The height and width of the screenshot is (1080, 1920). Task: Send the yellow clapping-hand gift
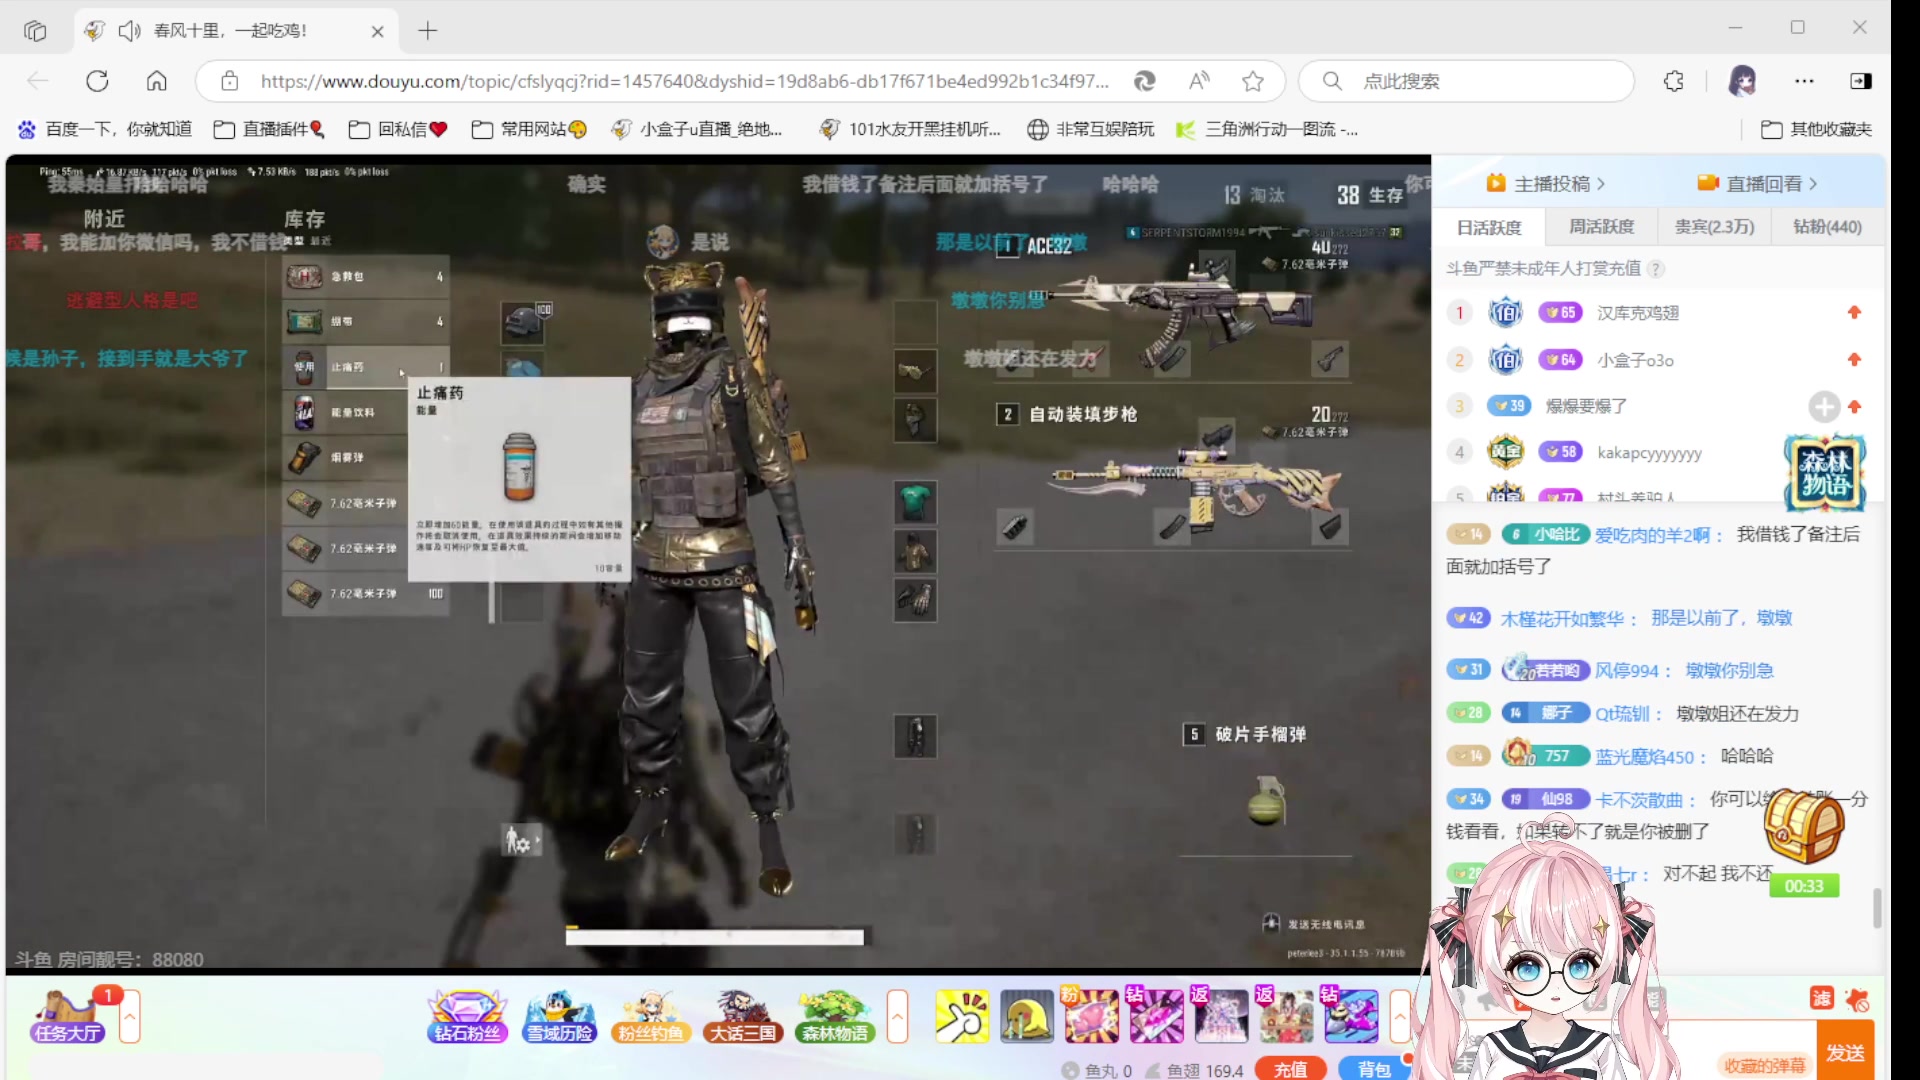(x=962, y=1016)
